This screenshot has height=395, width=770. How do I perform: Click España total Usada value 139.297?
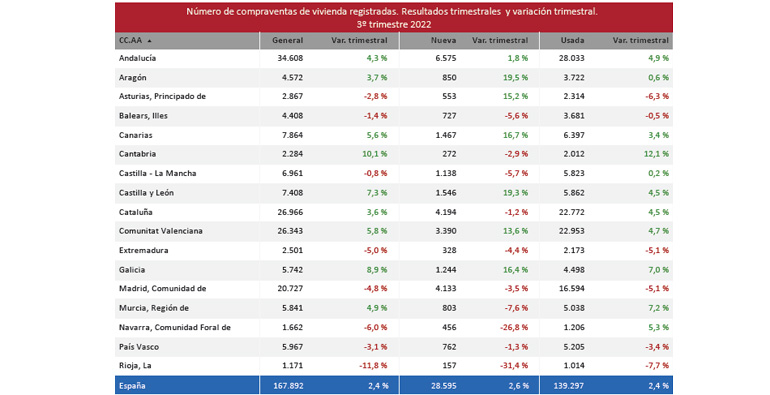click(570, 386)
